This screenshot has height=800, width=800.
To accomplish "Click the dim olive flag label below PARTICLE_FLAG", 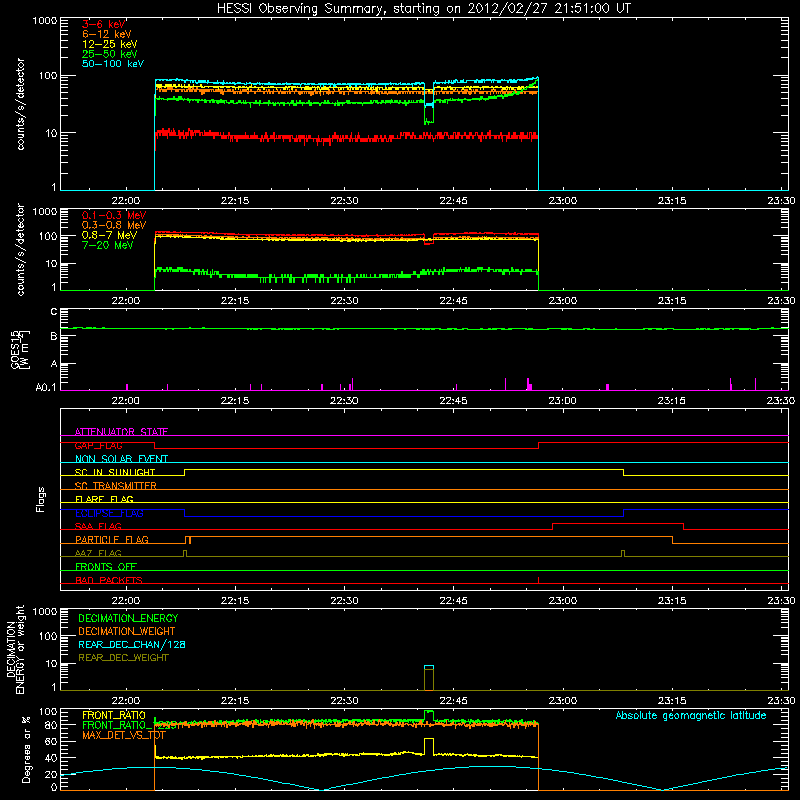I will pyautogui.click(x=98, y=553).
